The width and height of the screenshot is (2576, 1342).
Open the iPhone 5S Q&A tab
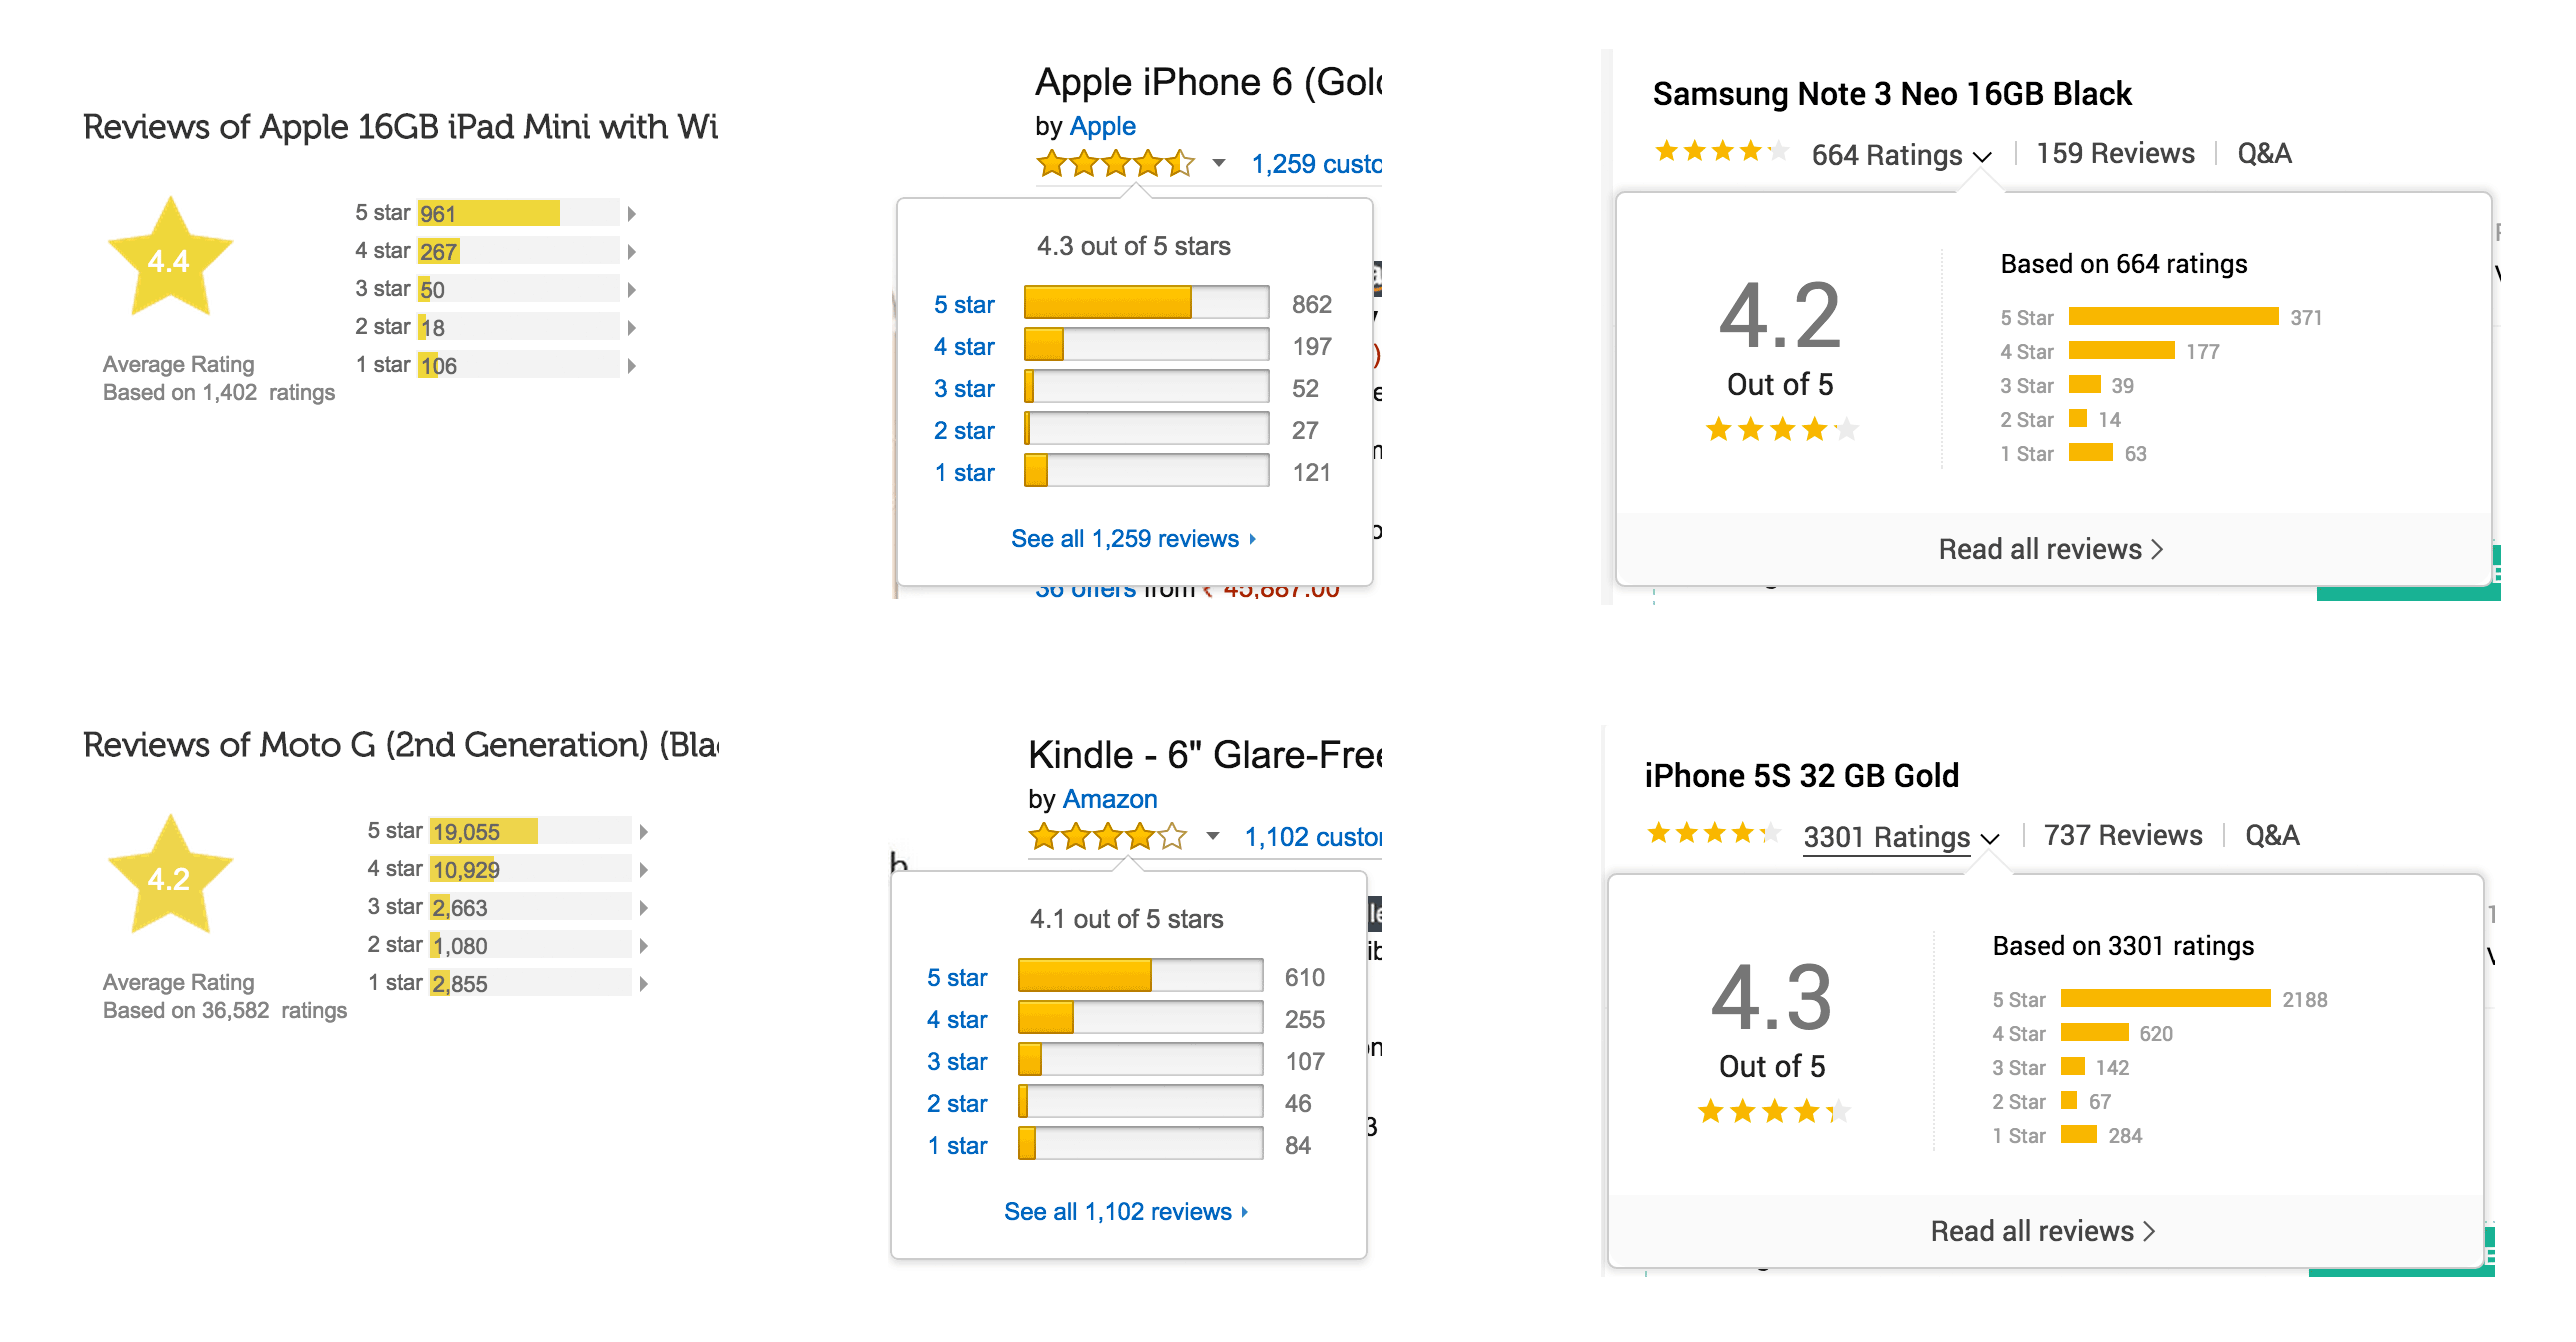pyautogui.click(x=2272, y=835)
